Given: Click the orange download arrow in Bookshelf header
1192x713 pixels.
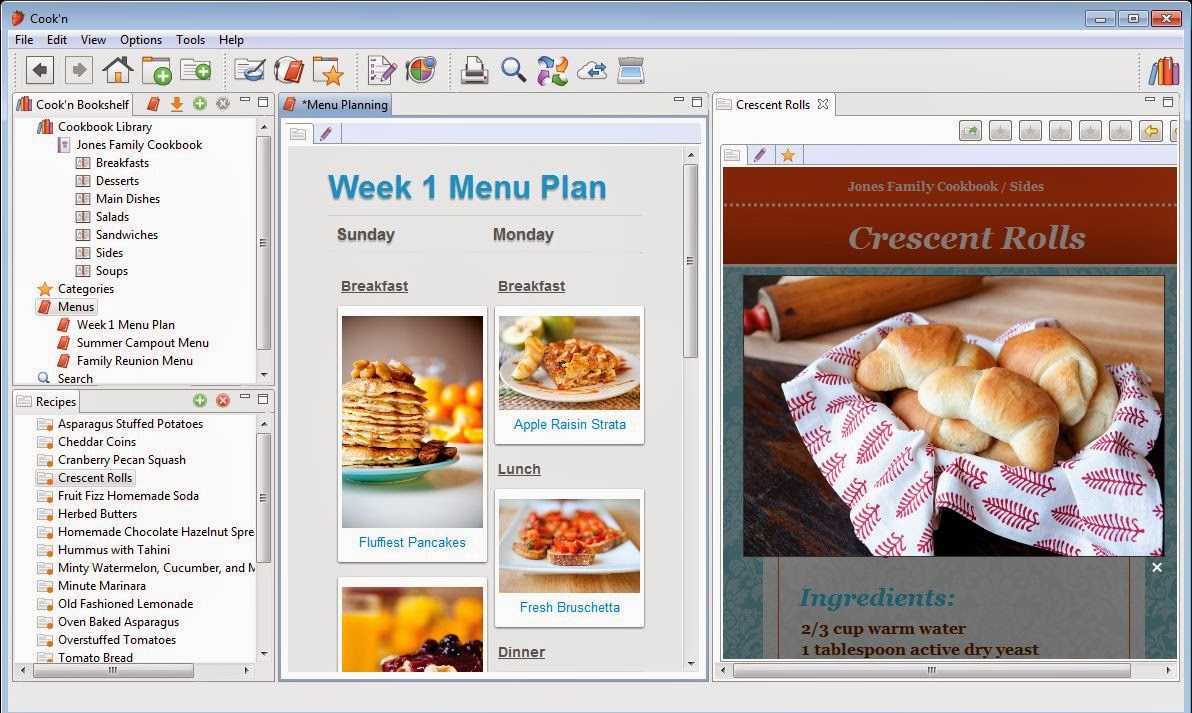Looking at the screenshot, I should point(176,103).
